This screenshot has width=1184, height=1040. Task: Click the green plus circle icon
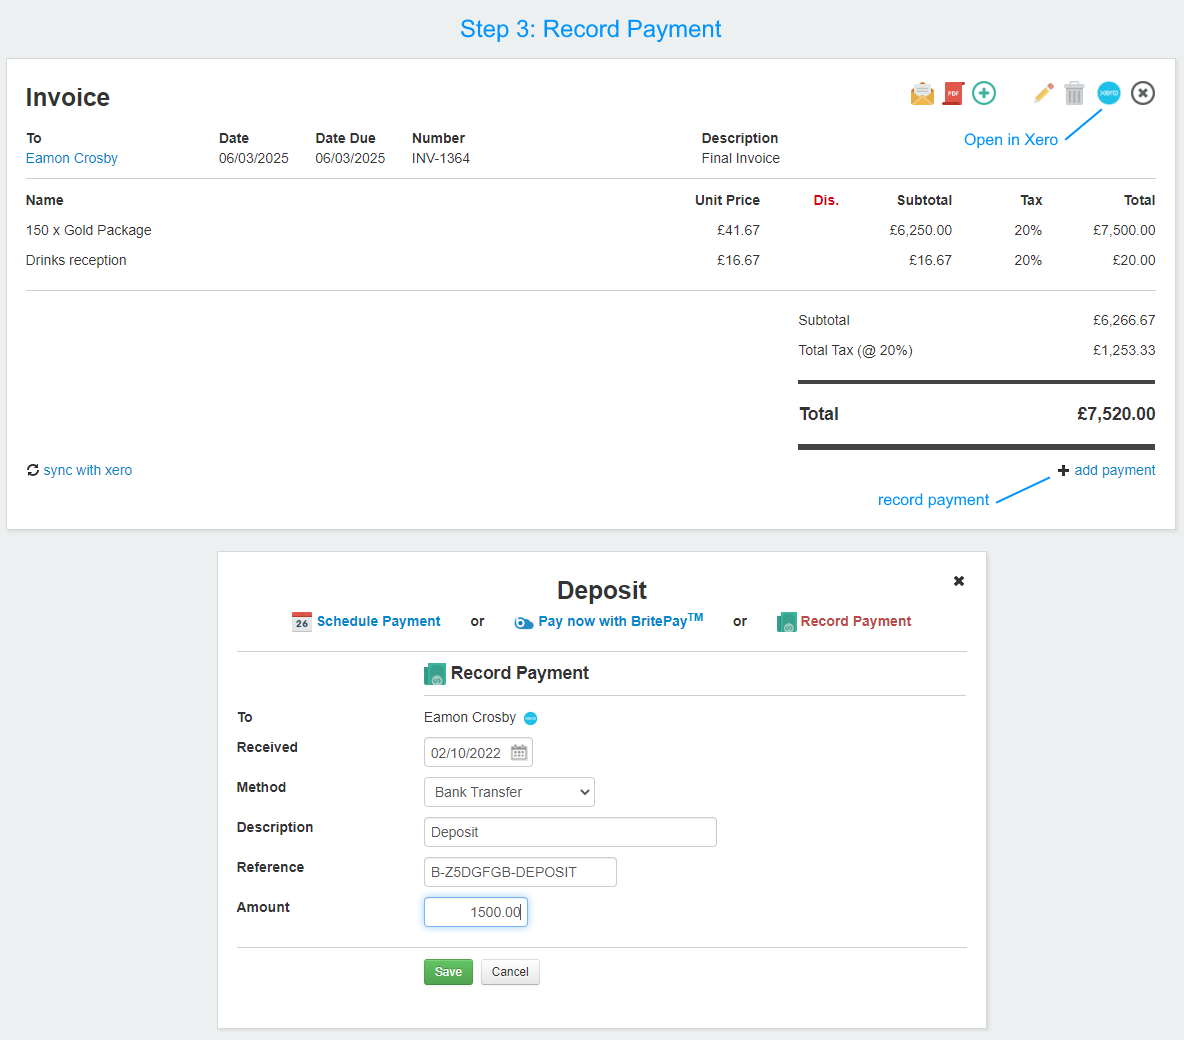tap(984, 93)
